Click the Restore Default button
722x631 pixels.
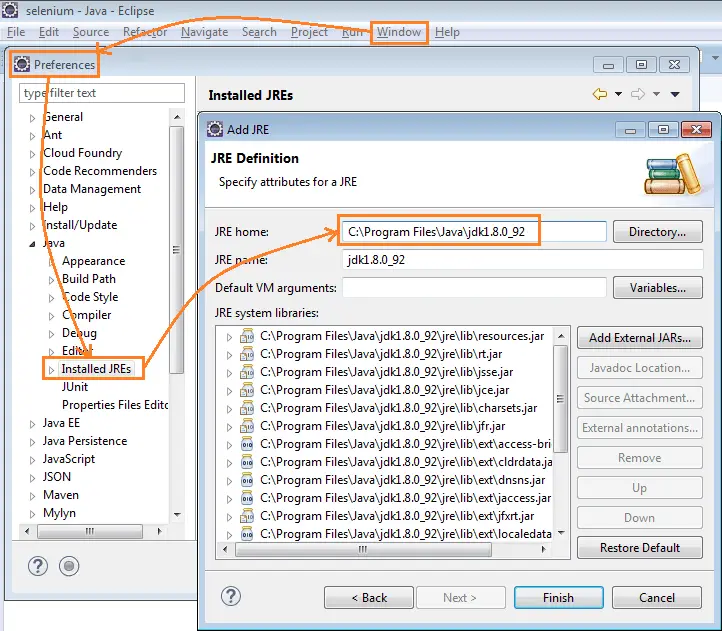(x=639, y=548)
